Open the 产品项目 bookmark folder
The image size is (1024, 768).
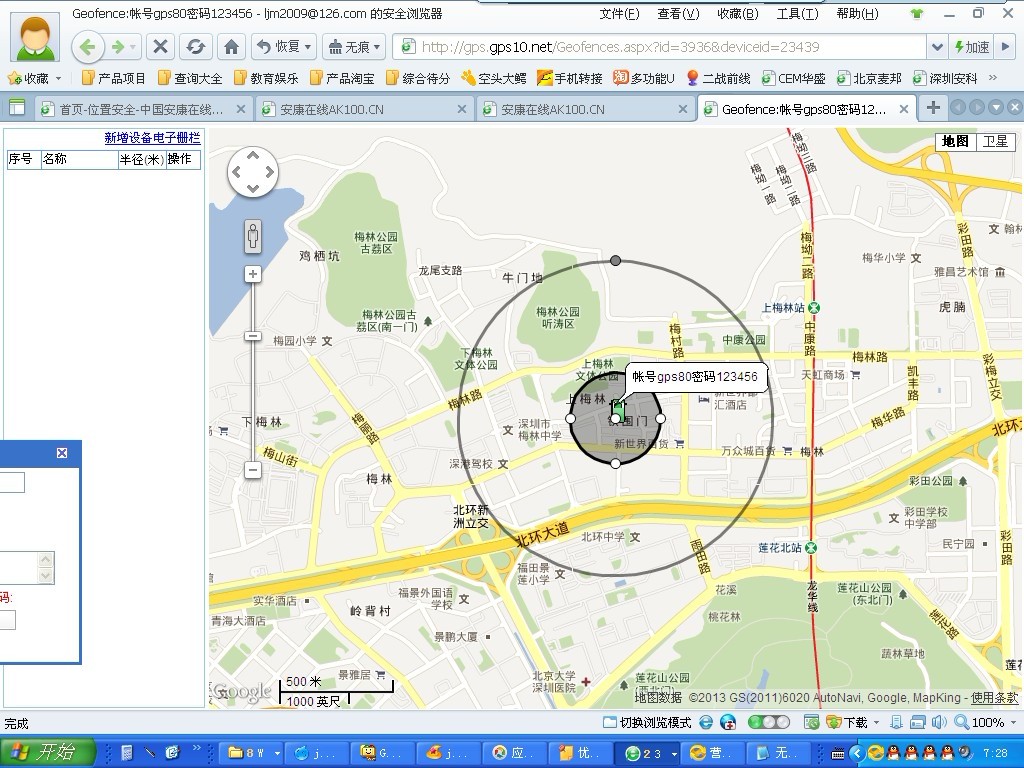click(x=114, y=78)
